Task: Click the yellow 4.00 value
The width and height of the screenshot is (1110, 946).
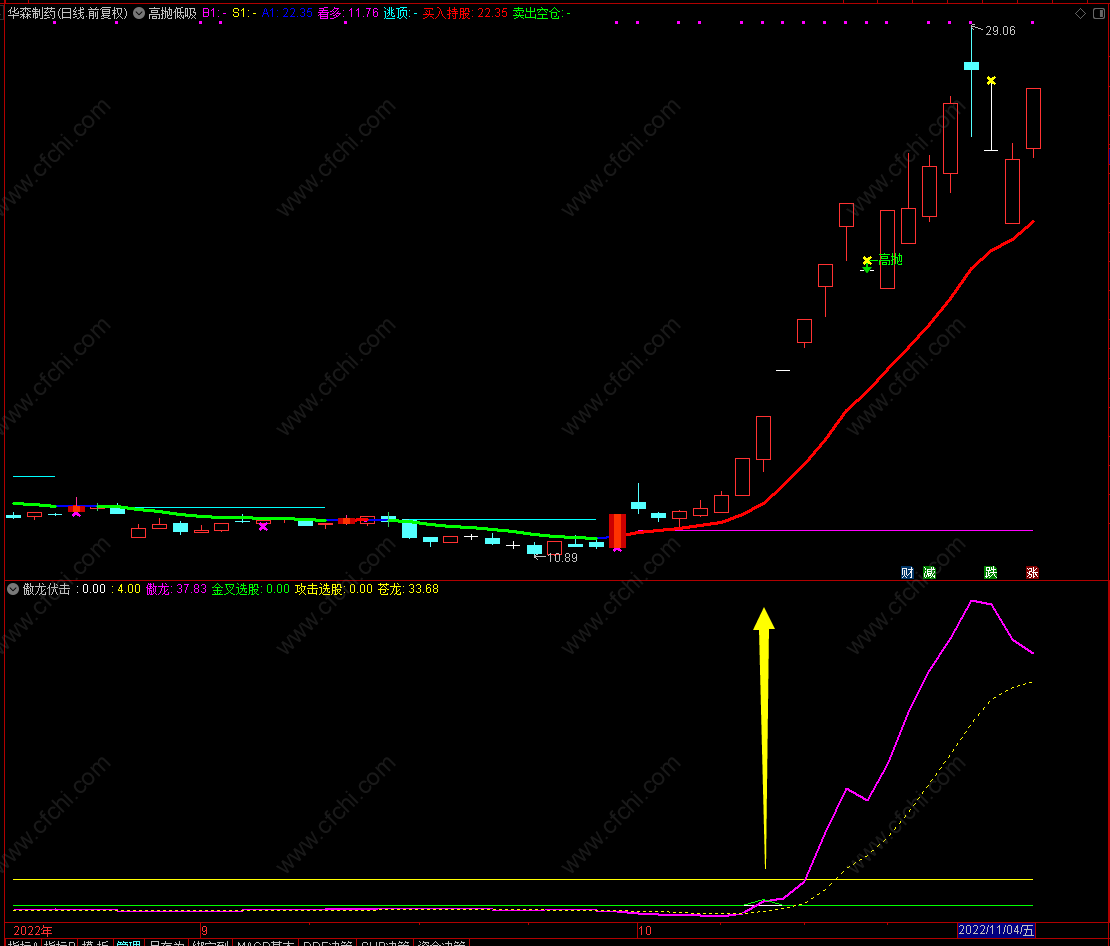Action: pyautogui.click(x=129, y=589)
